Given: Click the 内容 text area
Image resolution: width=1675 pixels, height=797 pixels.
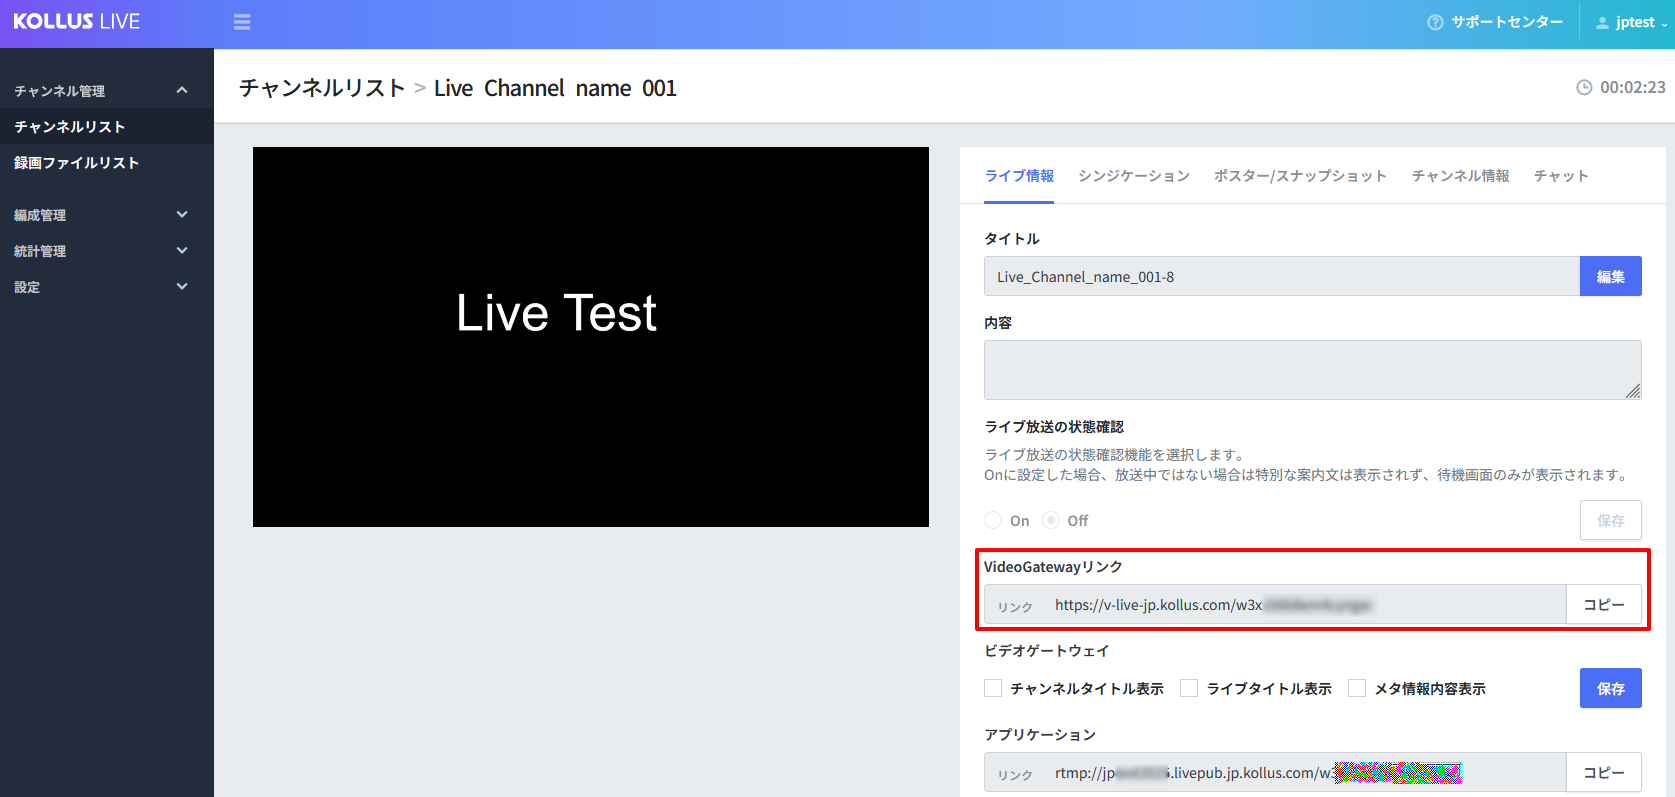Looking at the screenshot, I should [1313, 370].
